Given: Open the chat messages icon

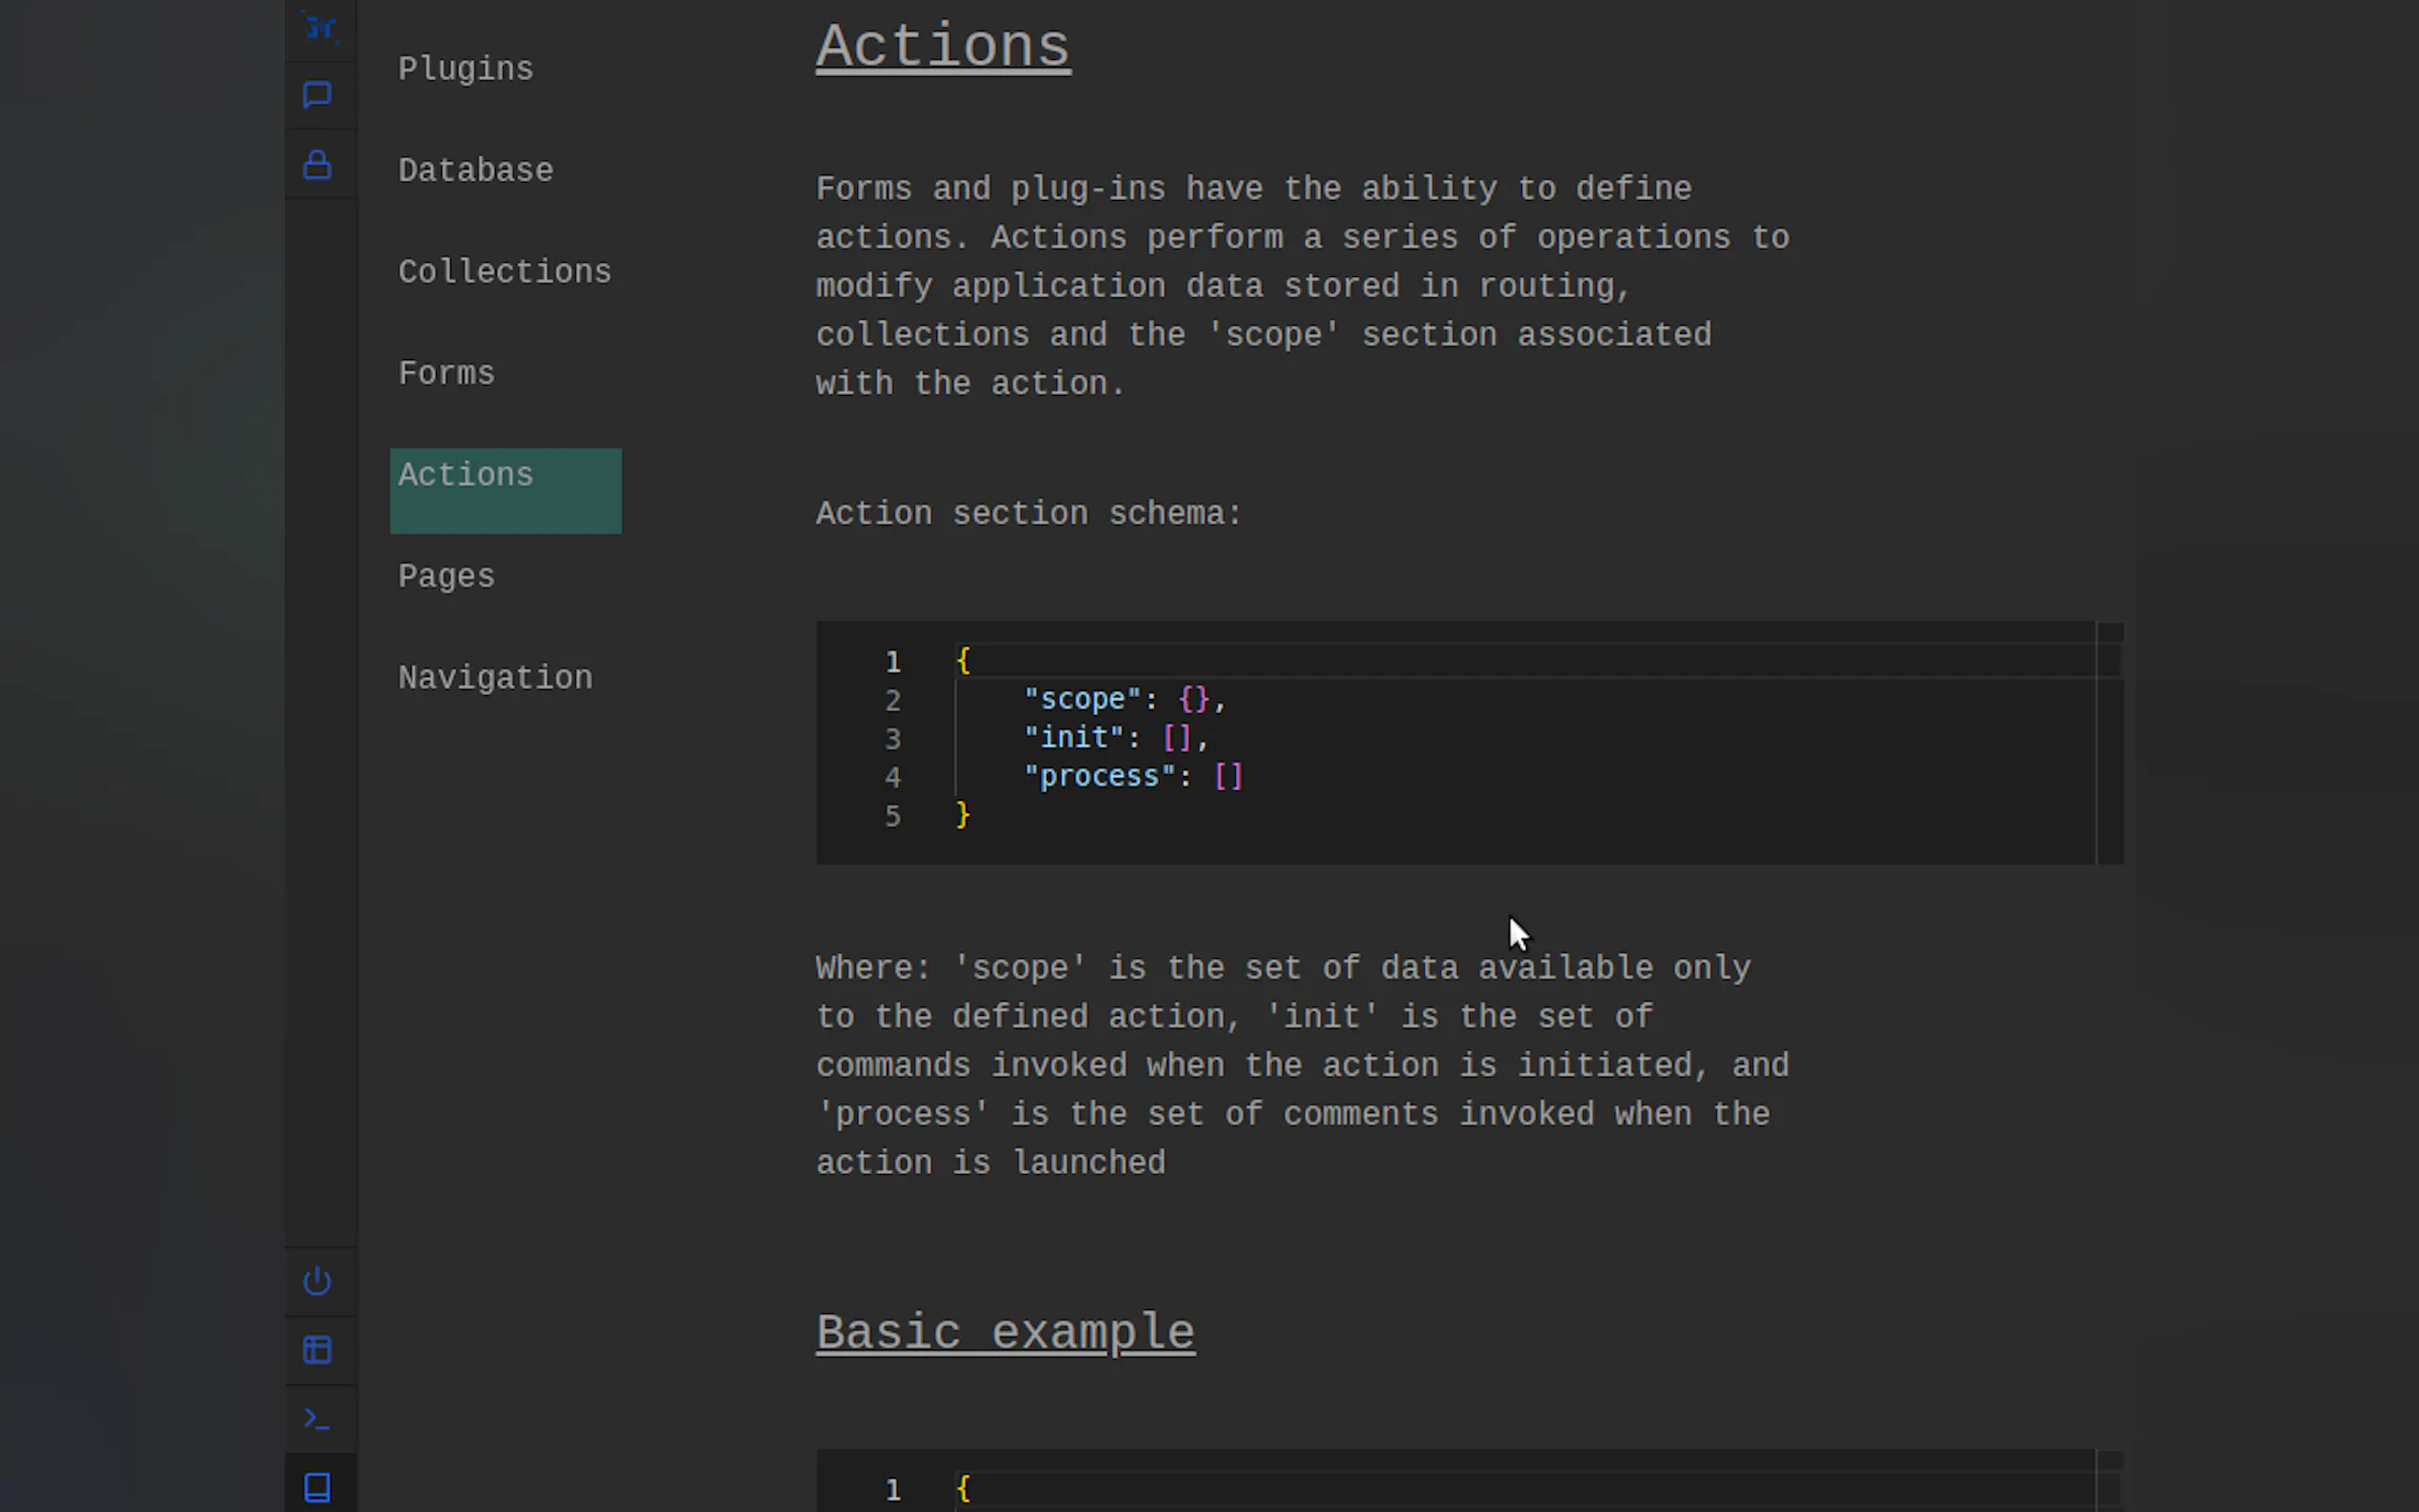Looking at the screenshot, I should (x=317, y=95).
